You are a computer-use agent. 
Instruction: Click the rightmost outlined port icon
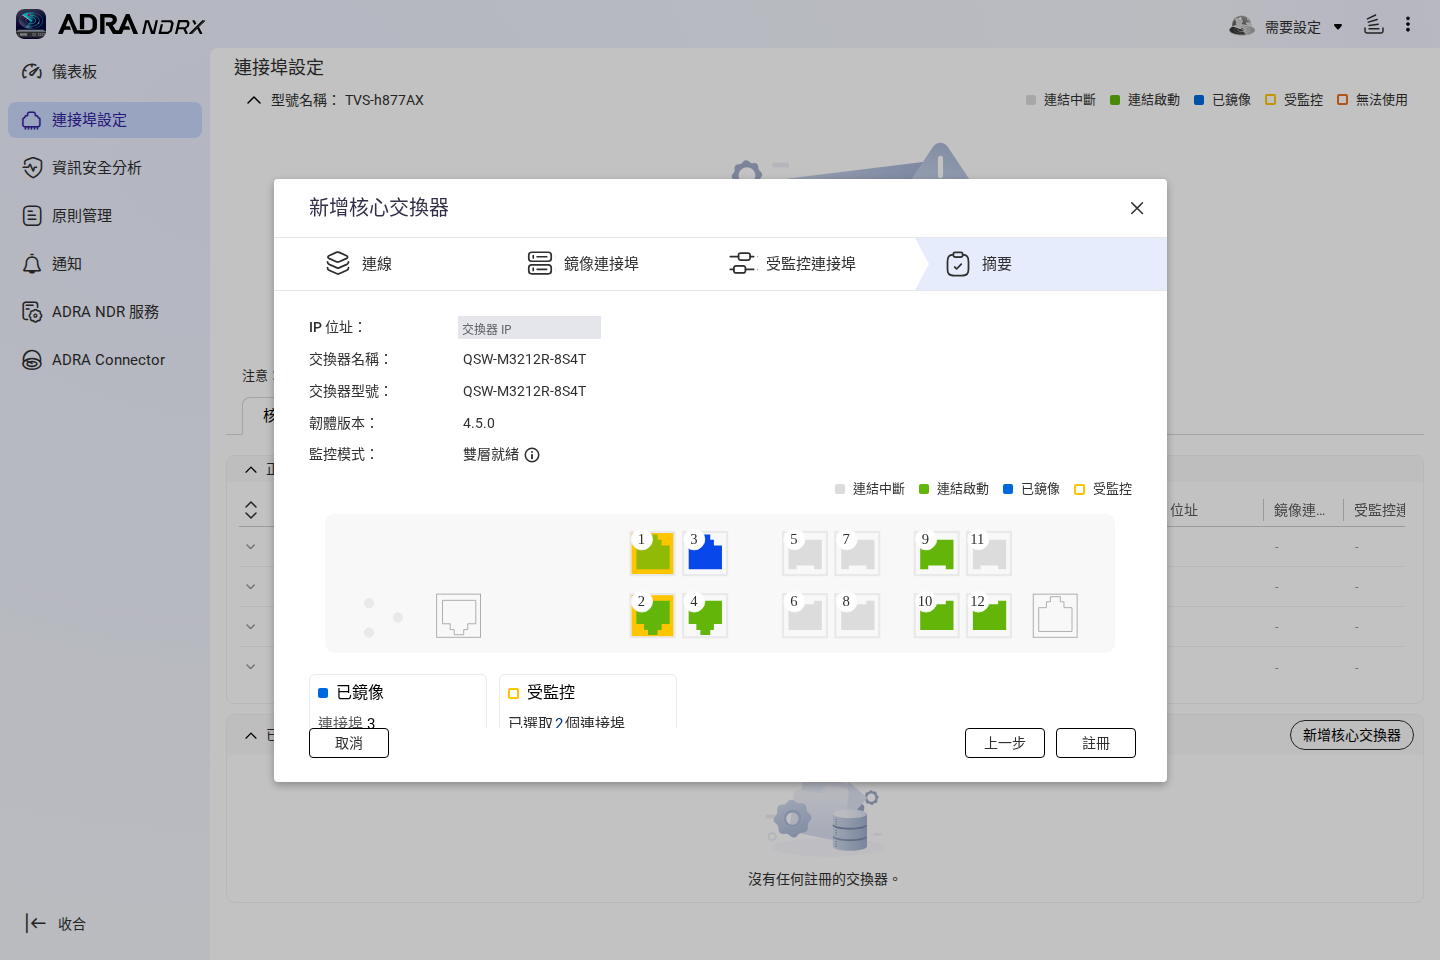pyautogui.click(x=1055, y=615)
